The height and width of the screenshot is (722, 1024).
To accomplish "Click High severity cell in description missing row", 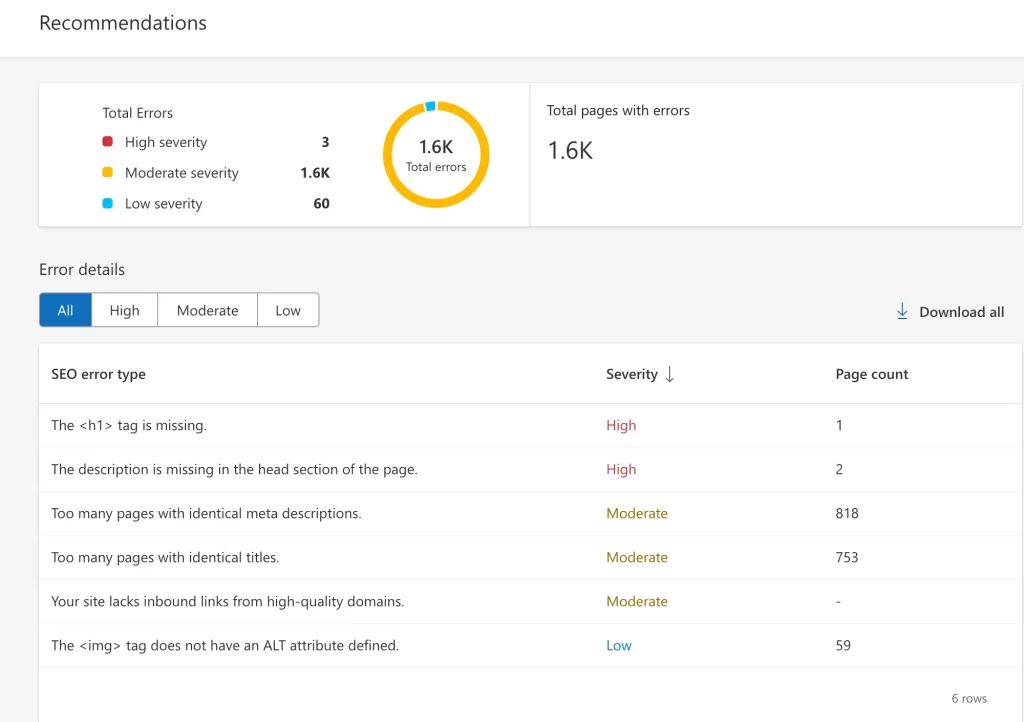I will click(x=621, y=469).
